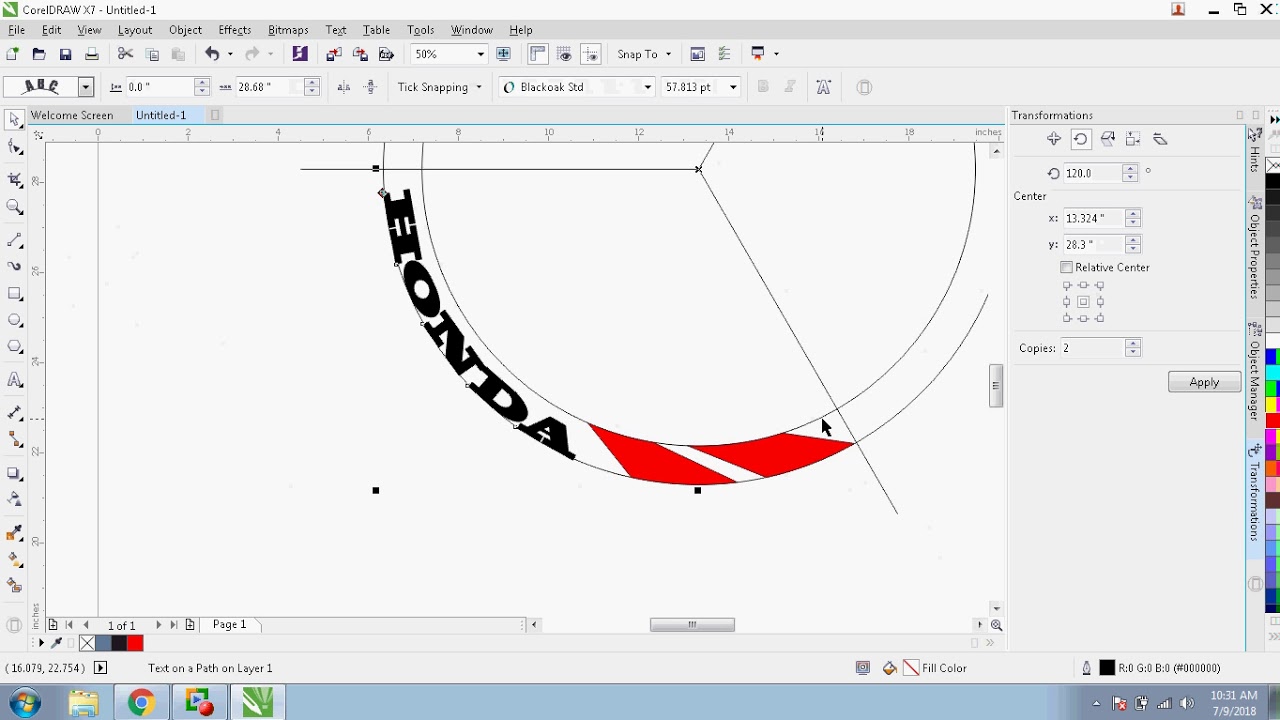Screen dimensions: 1280x720
Task: Click the rotation angle input field
Action: [x=1093, y=173]
